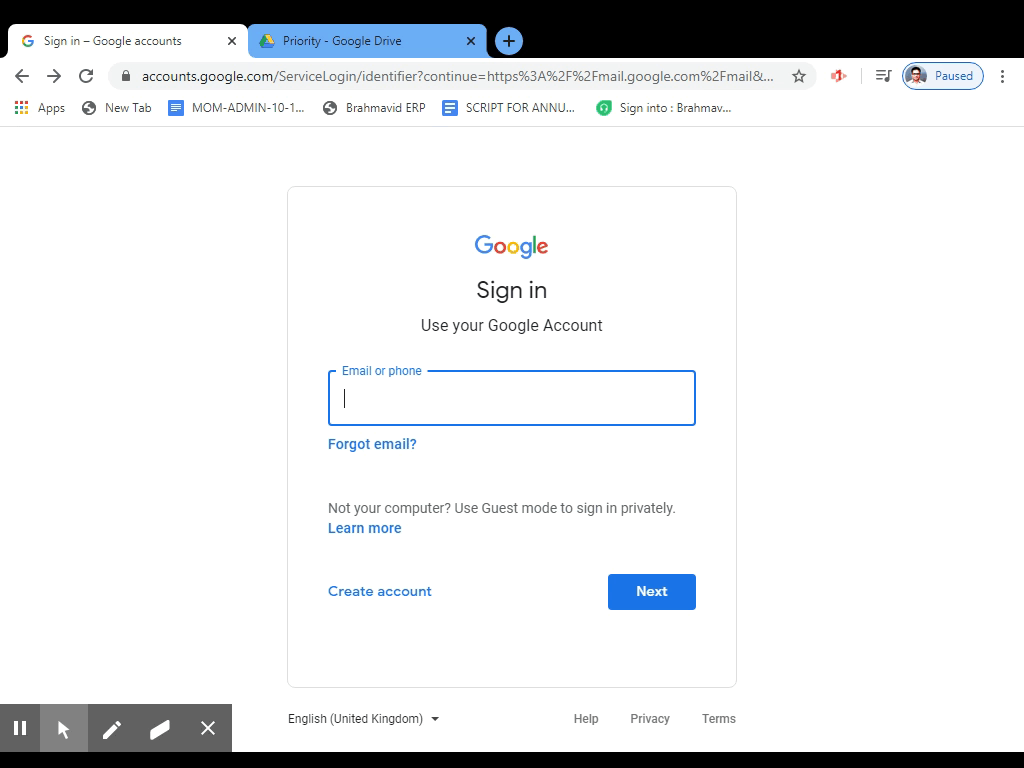
Task: Select the cursor pointer tool
Action: [x=64, y=728]
